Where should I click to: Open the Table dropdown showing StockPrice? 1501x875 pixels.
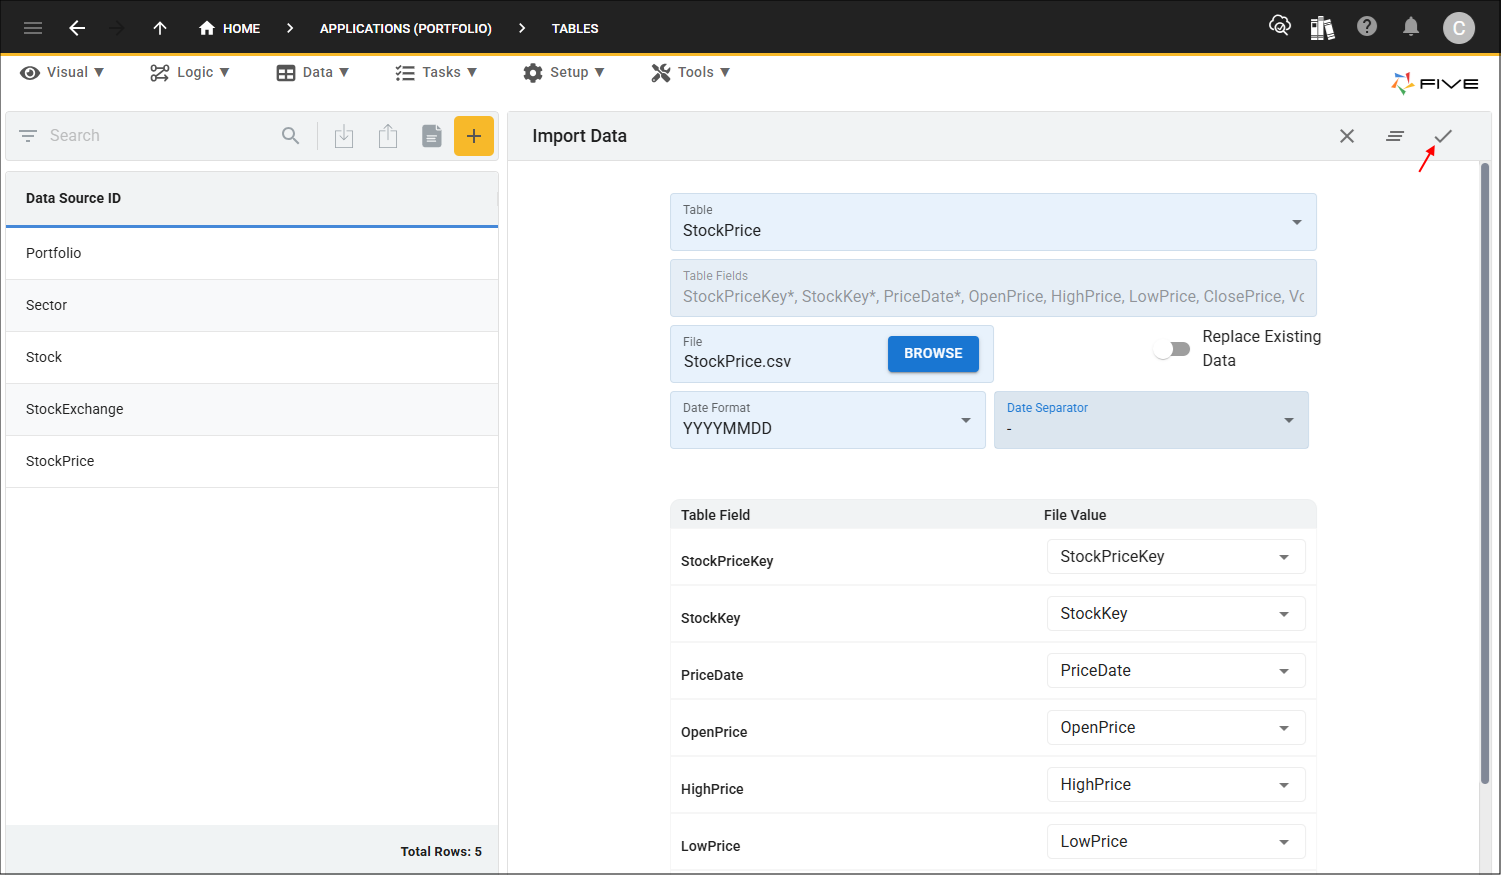993,222
